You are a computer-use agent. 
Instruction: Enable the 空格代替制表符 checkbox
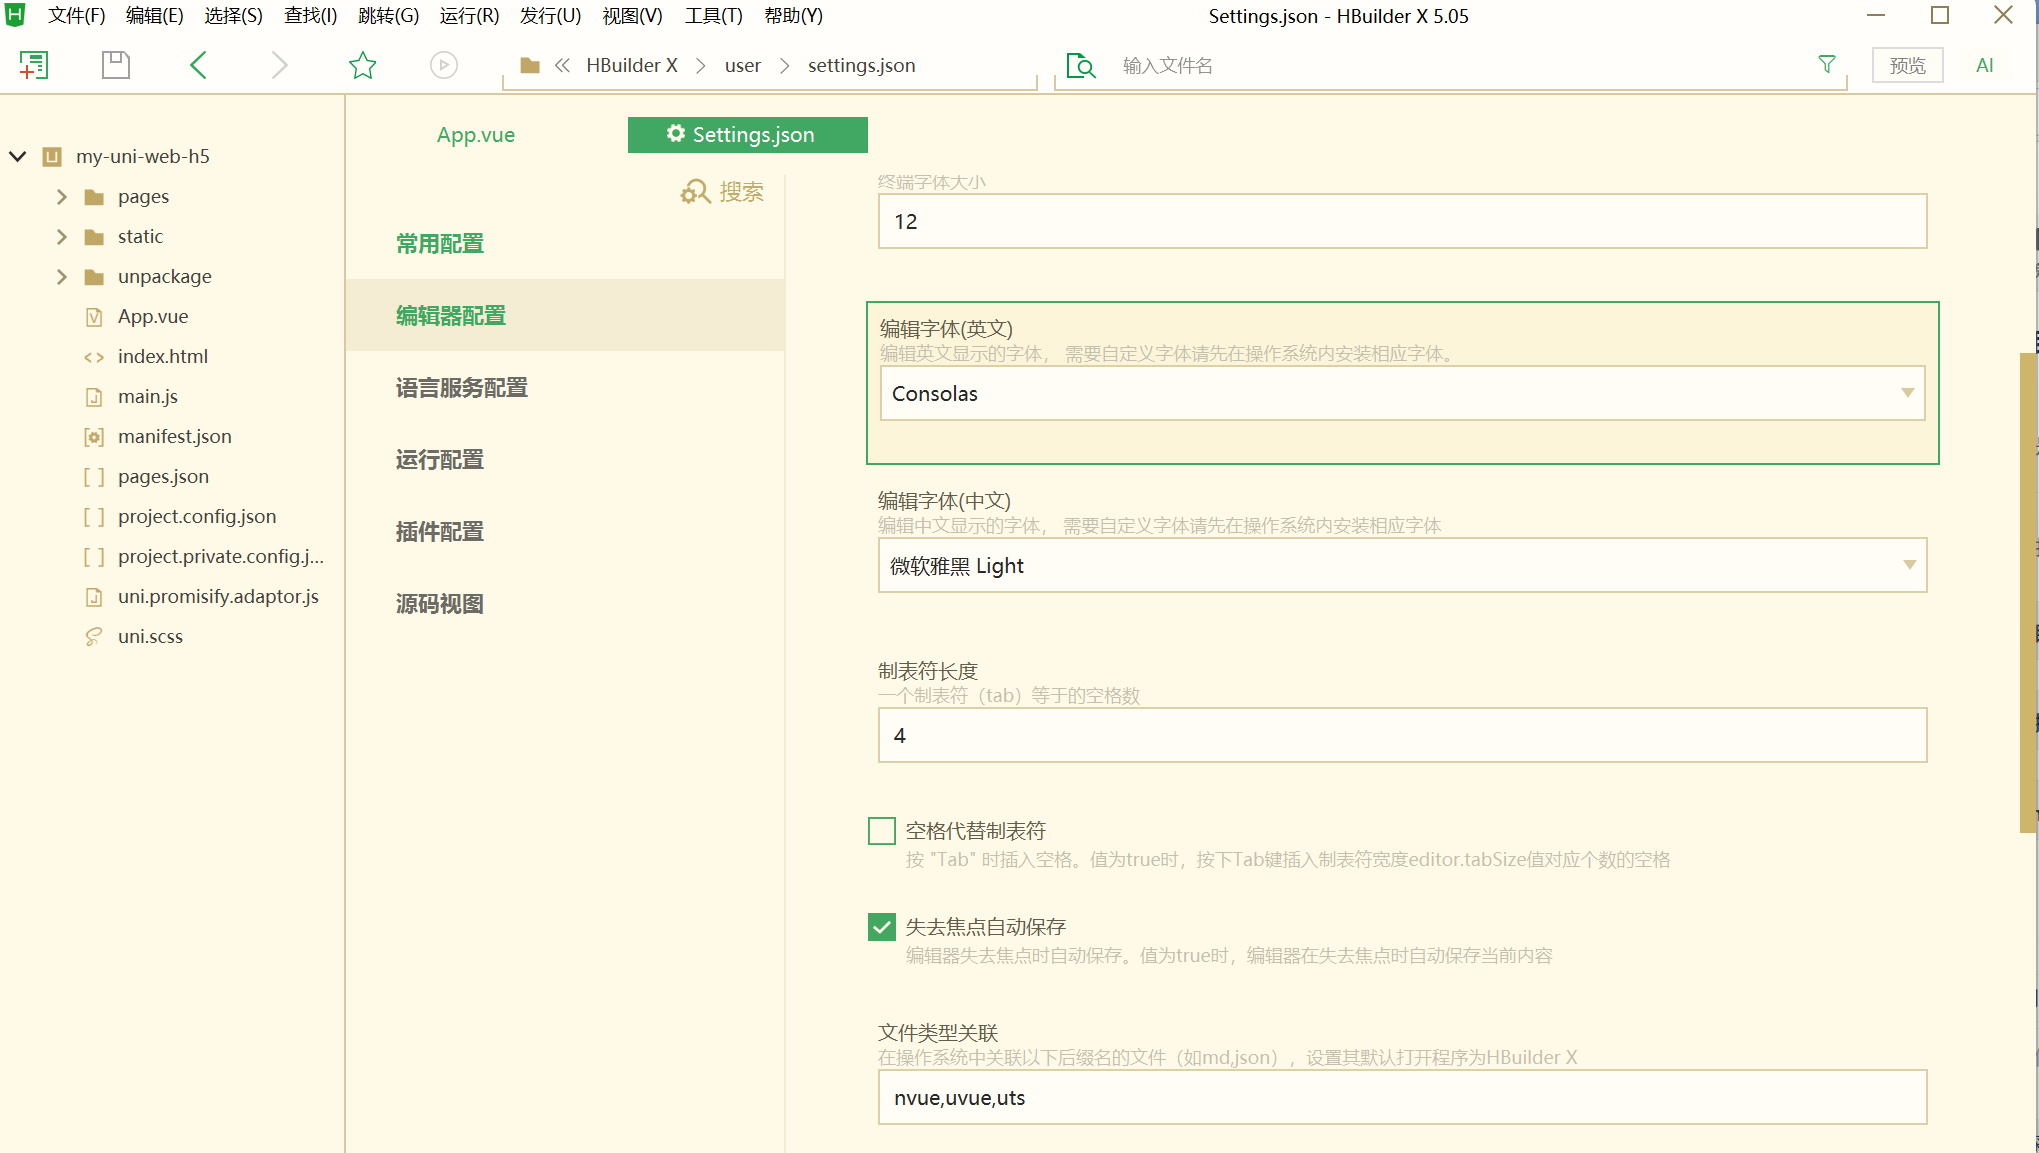(881, 831)
